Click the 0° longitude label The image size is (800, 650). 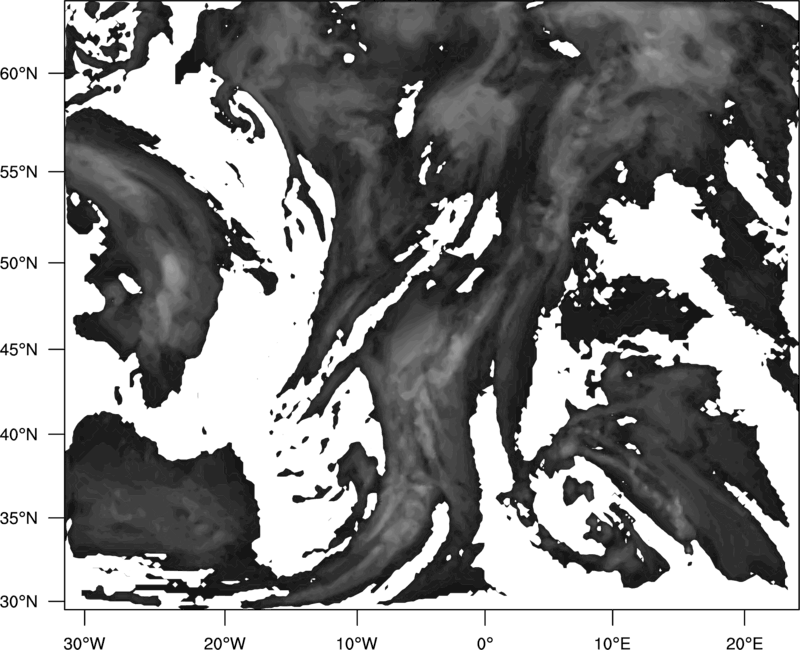485,643
